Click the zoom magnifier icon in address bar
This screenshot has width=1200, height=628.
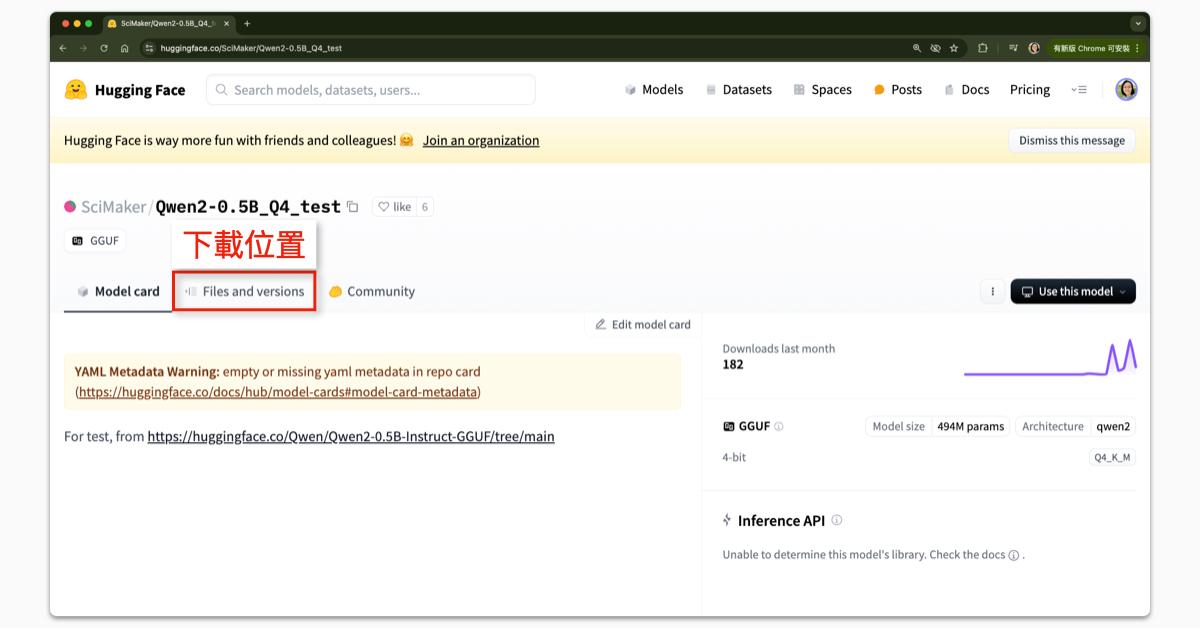[917, 48]
